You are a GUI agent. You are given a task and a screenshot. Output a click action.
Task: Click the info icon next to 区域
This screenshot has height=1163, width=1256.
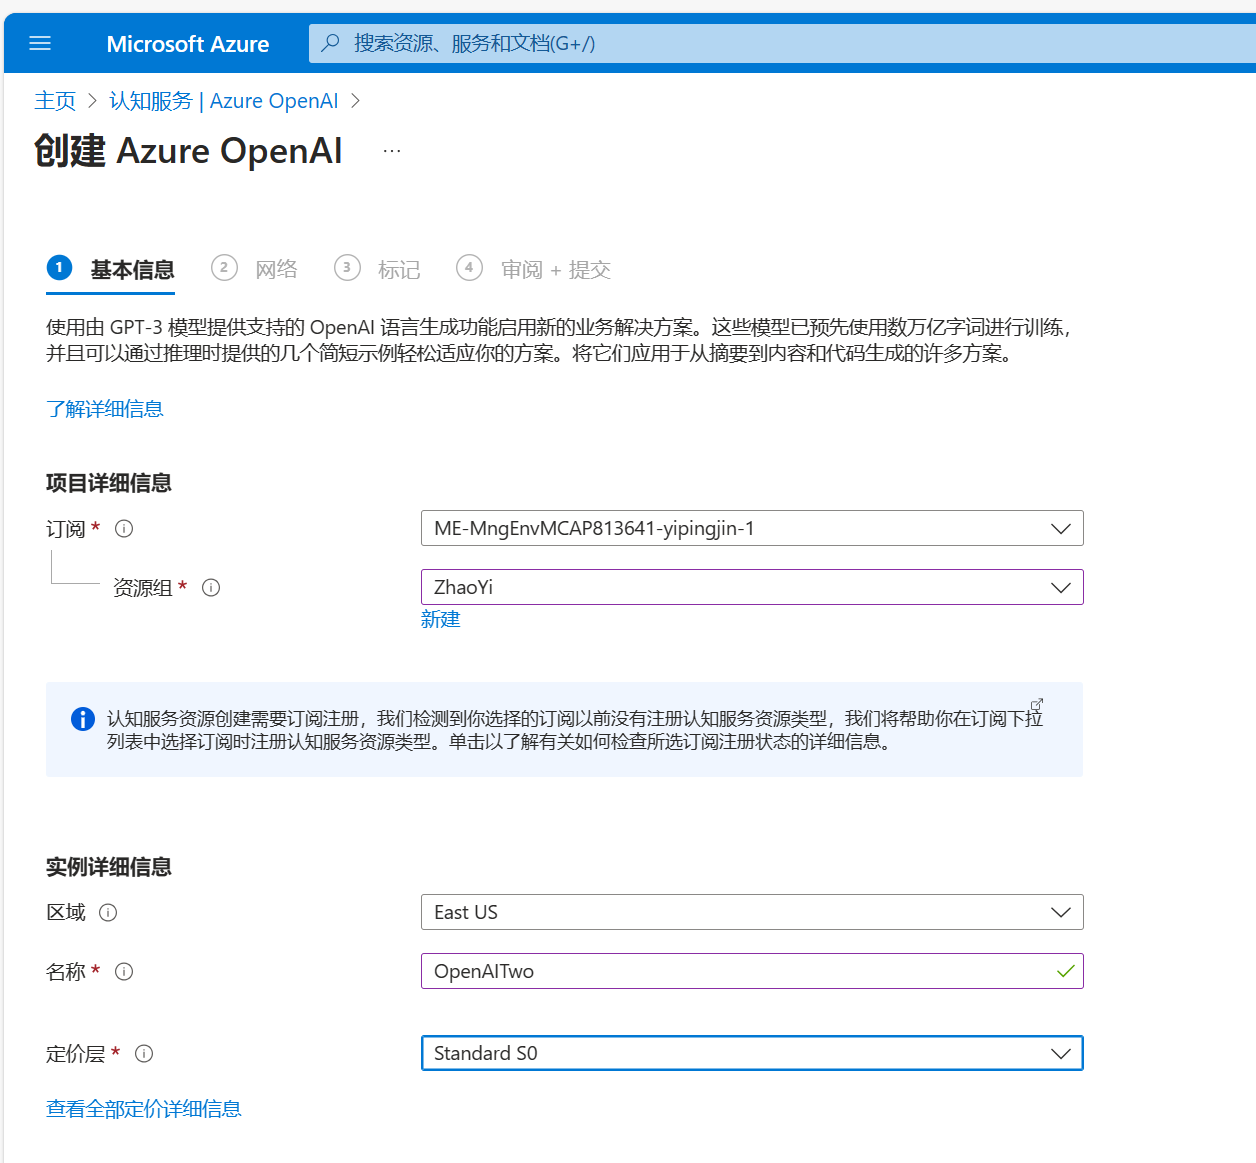108,912
